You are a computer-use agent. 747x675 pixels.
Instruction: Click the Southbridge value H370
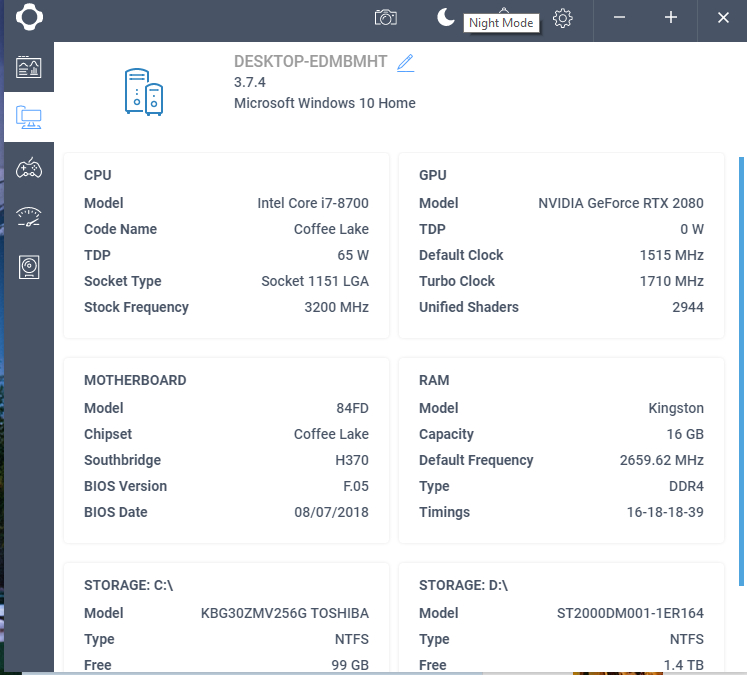[352, 460]
